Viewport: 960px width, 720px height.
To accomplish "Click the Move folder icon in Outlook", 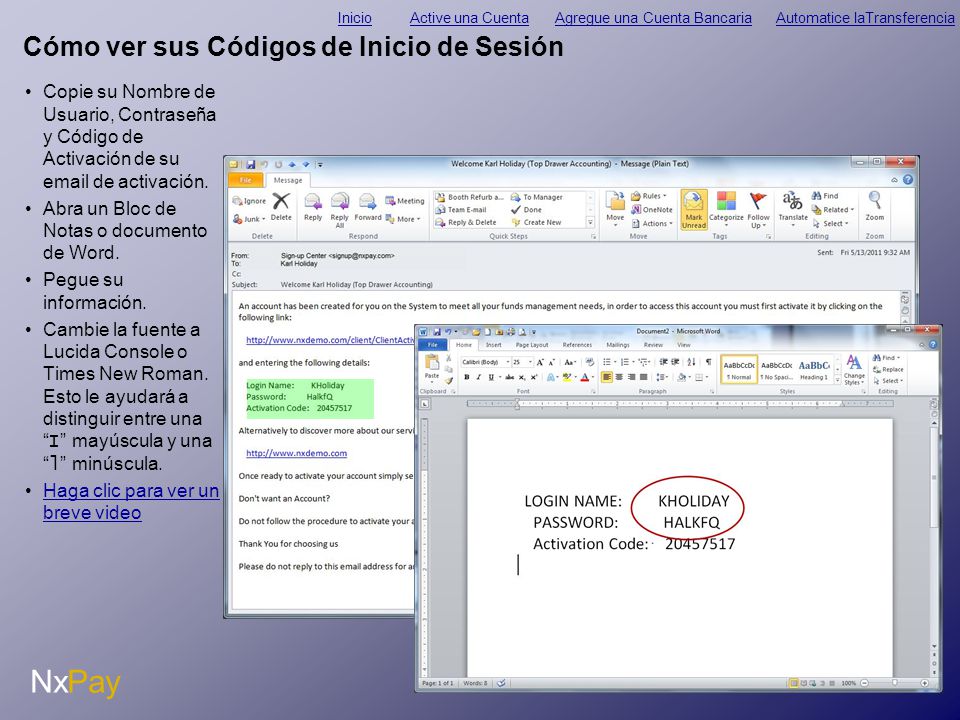I will click(x=615, y=201).
